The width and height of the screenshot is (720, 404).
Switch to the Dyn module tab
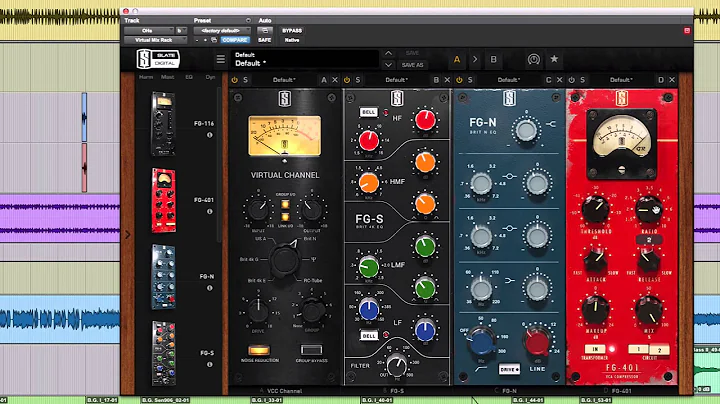click(x=210, y=77)
